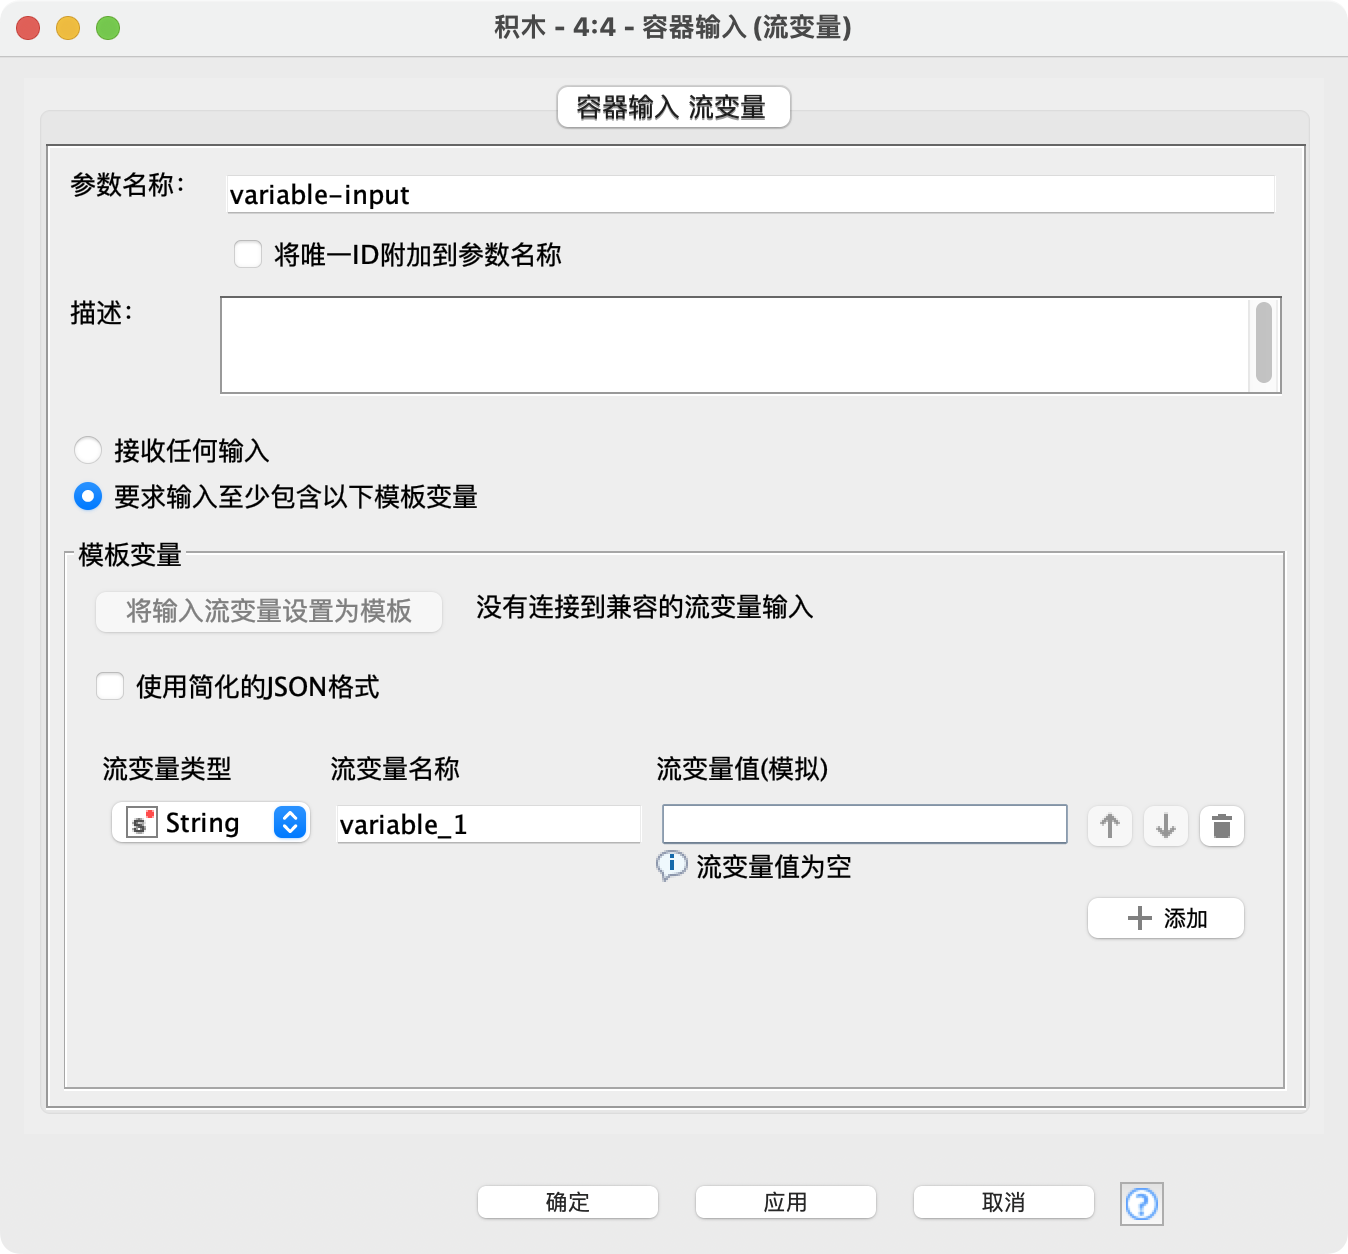Click the move down arrow icon
Viewport: 1348px width, 1254px height.
pos(1165,826)
